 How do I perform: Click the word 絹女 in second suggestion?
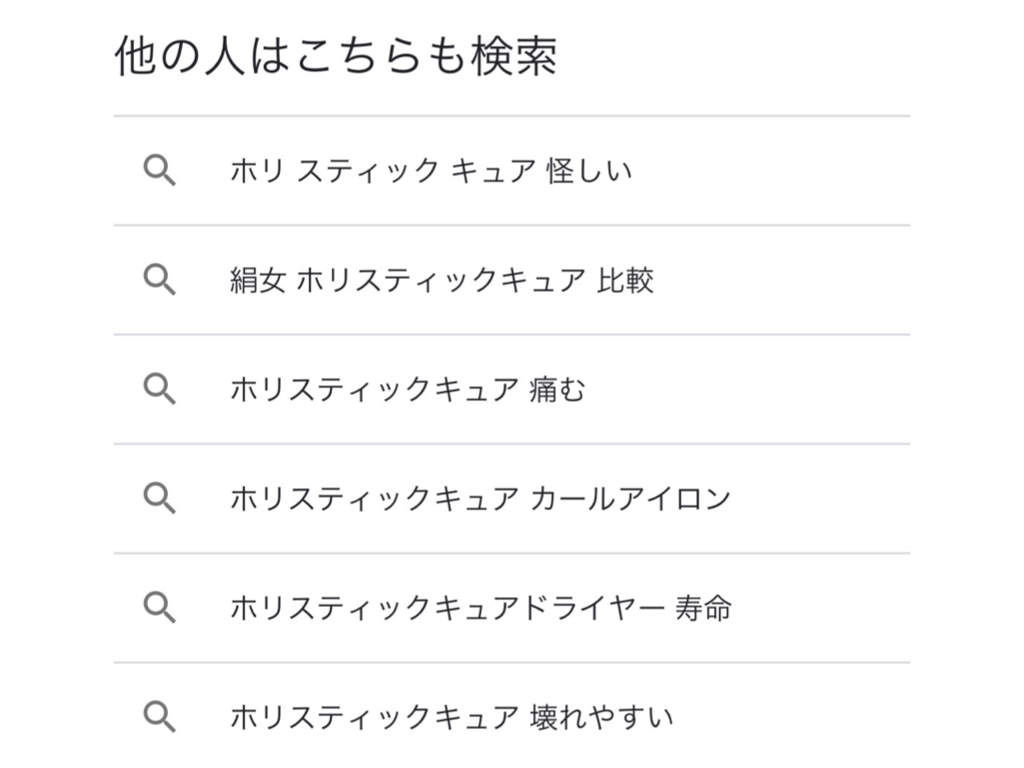coord(258,280)
